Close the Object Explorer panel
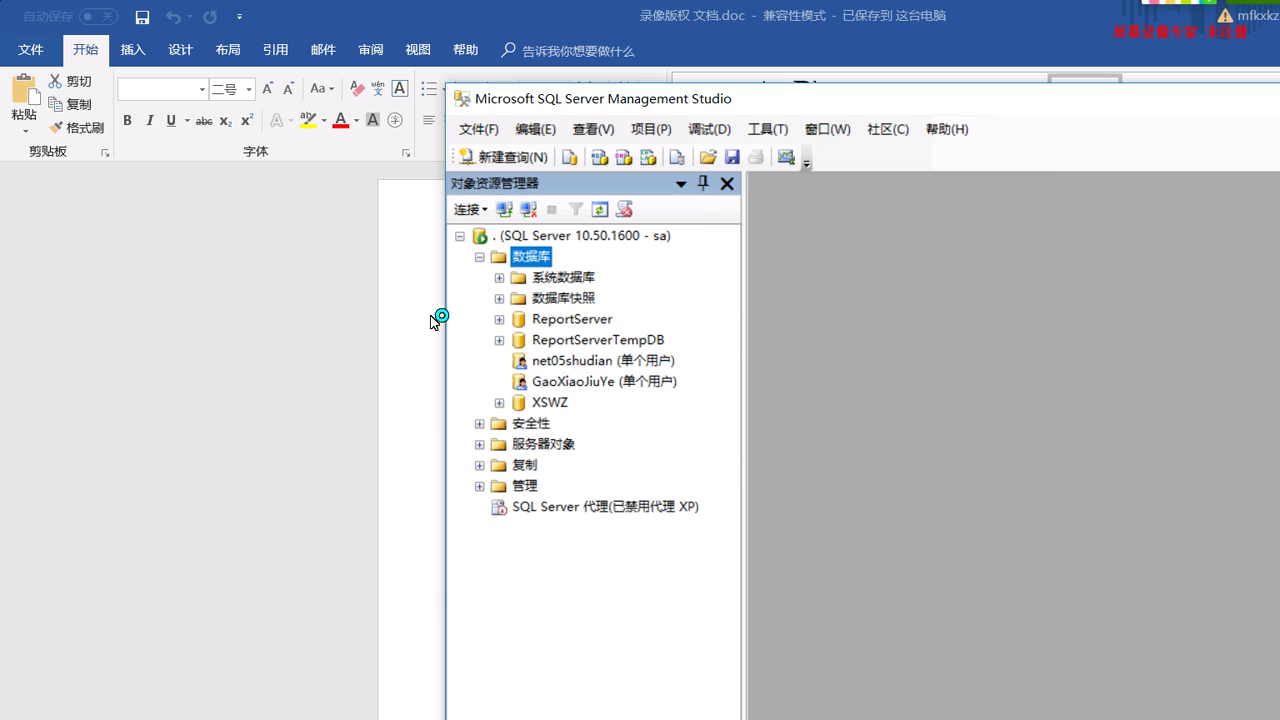This screenshot has width=1280, height=720. pyautogui.click(x=727, y=183)
